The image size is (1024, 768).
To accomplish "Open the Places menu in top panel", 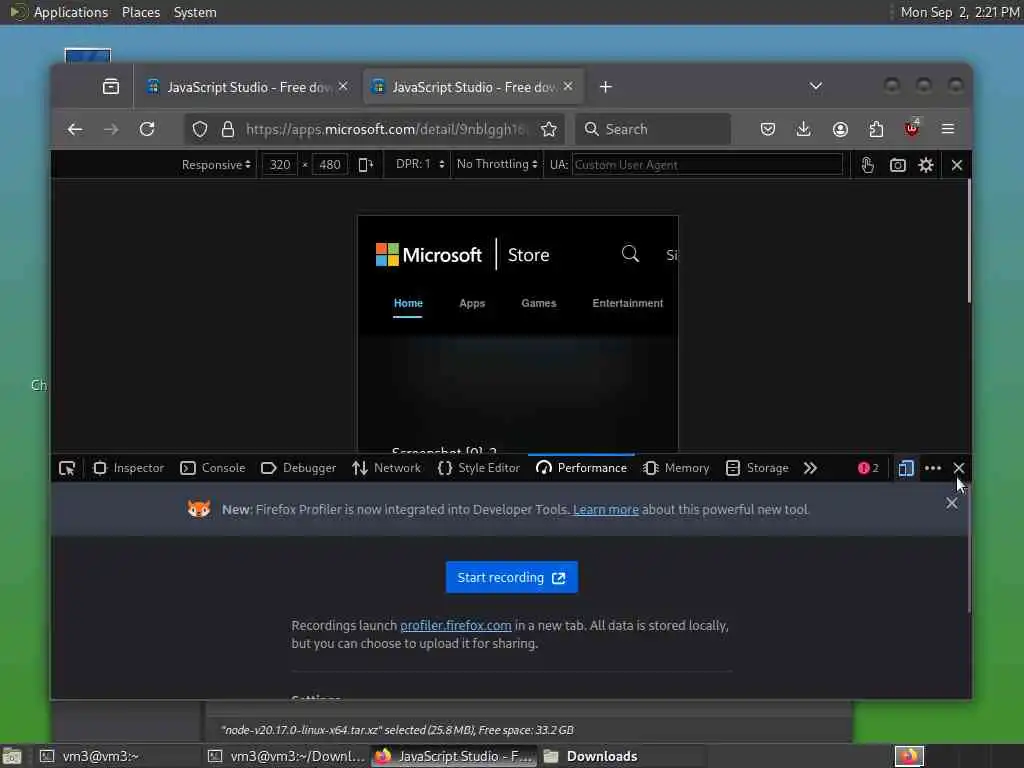I will click(140, 12).
